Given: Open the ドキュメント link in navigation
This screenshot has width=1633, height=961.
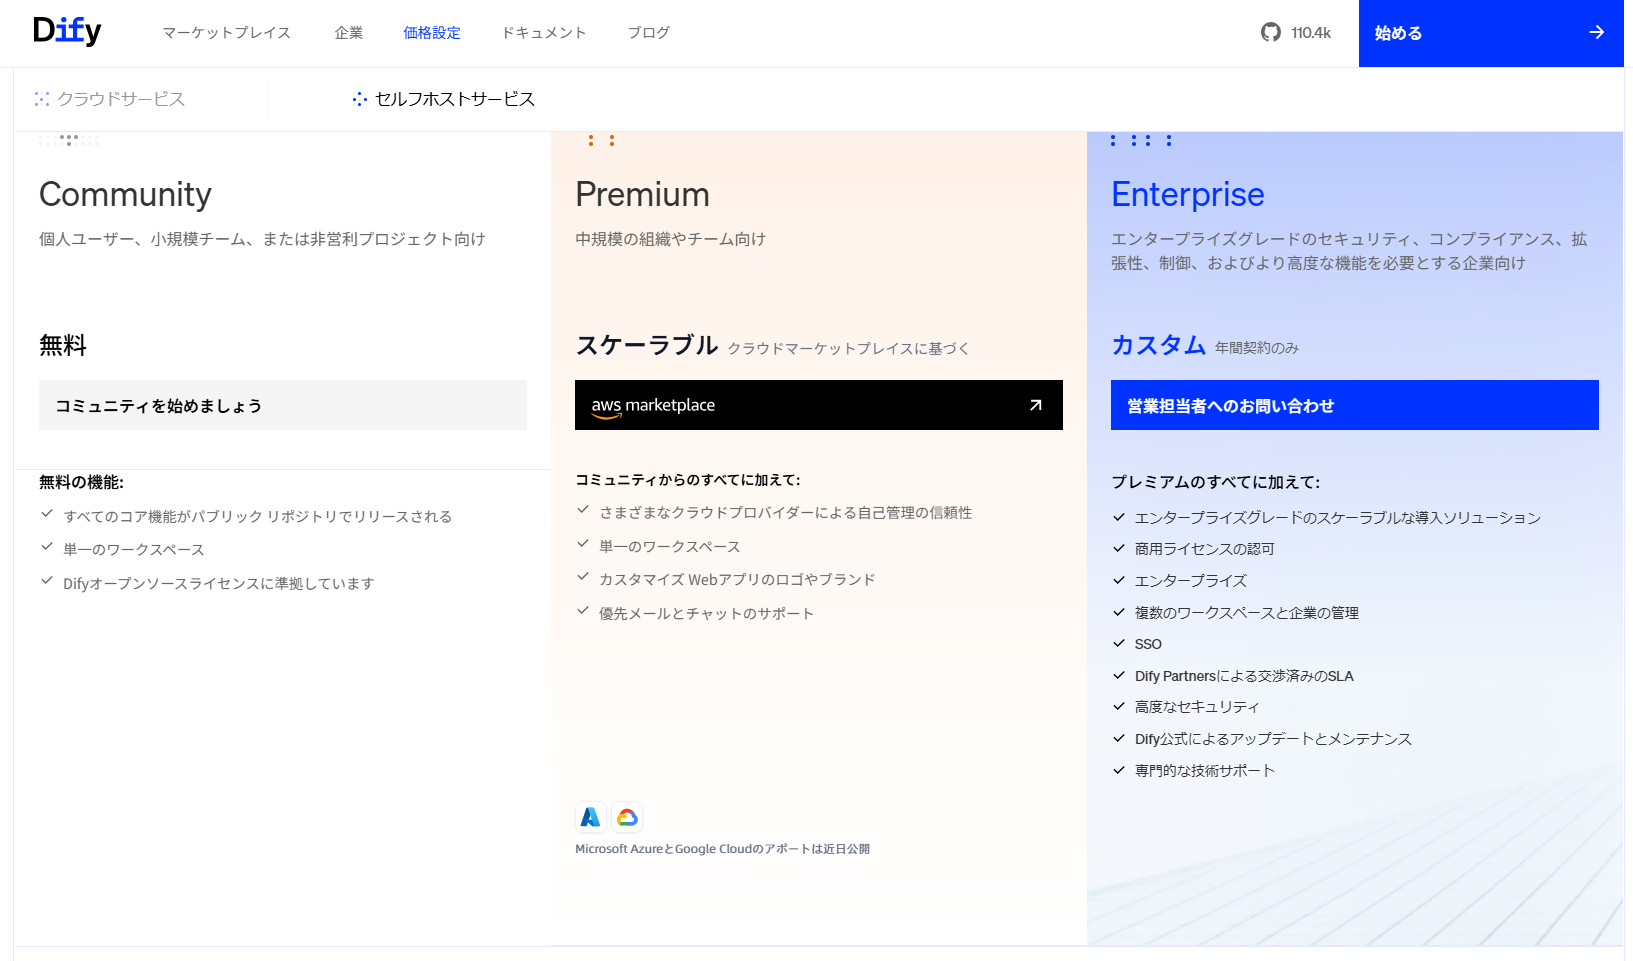Looking at the screenshot, I should pyautogui.click(x=544, y=33).
